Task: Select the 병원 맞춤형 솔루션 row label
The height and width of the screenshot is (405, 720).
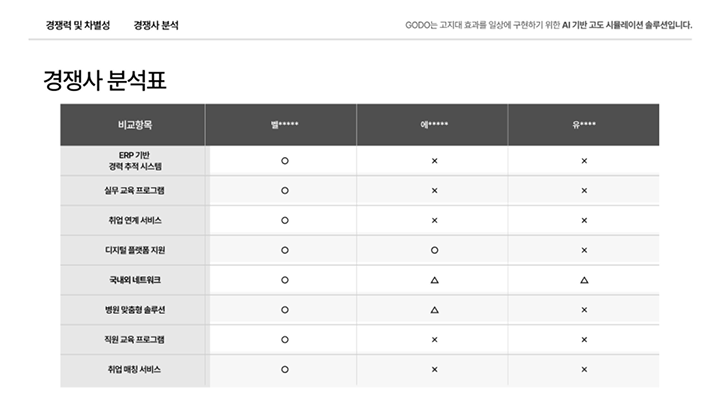Action: point(134,310)
